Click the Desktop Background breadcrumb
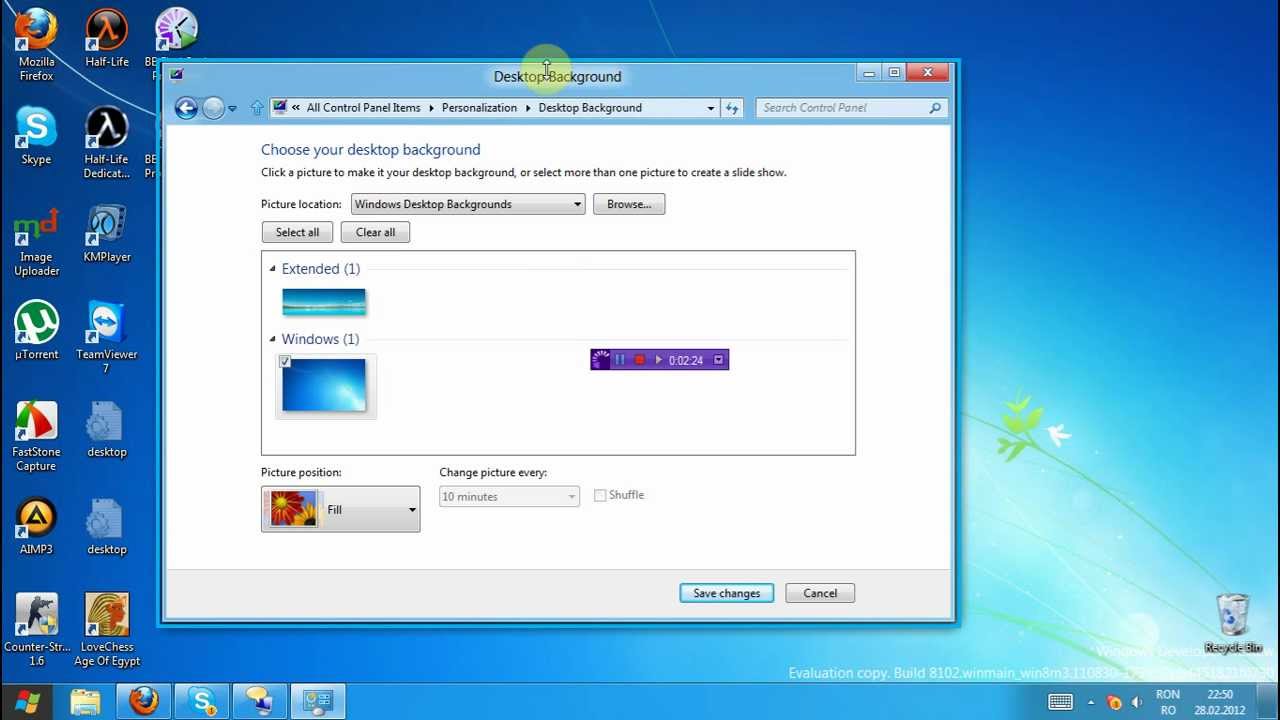Viewport: 1280px width, 720px height. pos(590,108)
